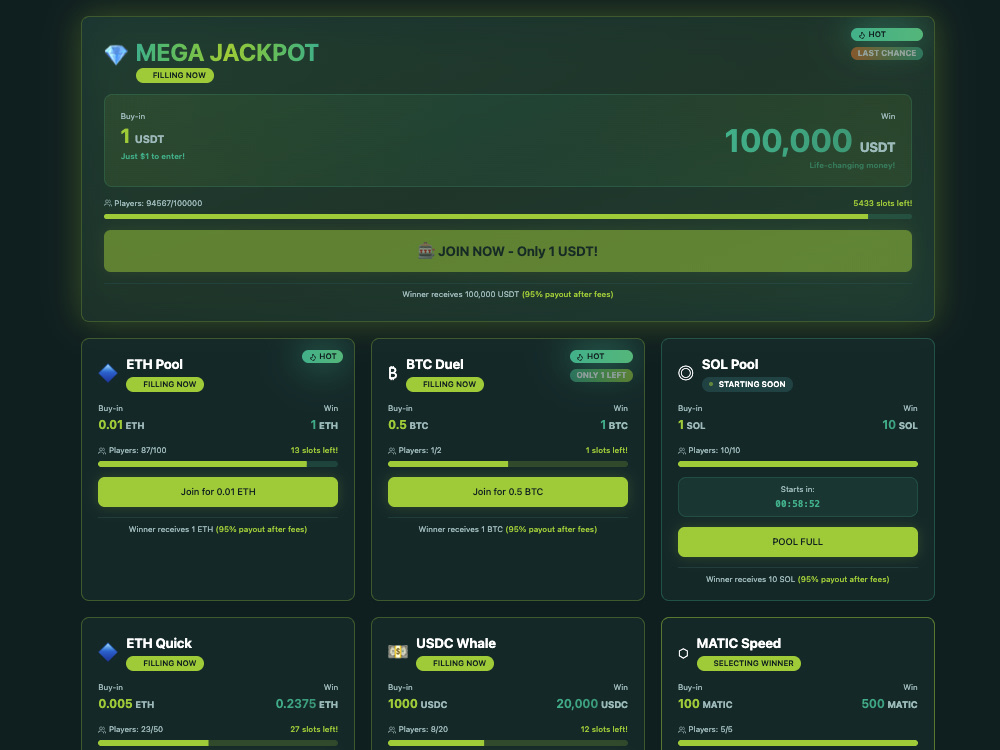
Task: Click Join for 0.01 ETH button
Action: [218, 492]
